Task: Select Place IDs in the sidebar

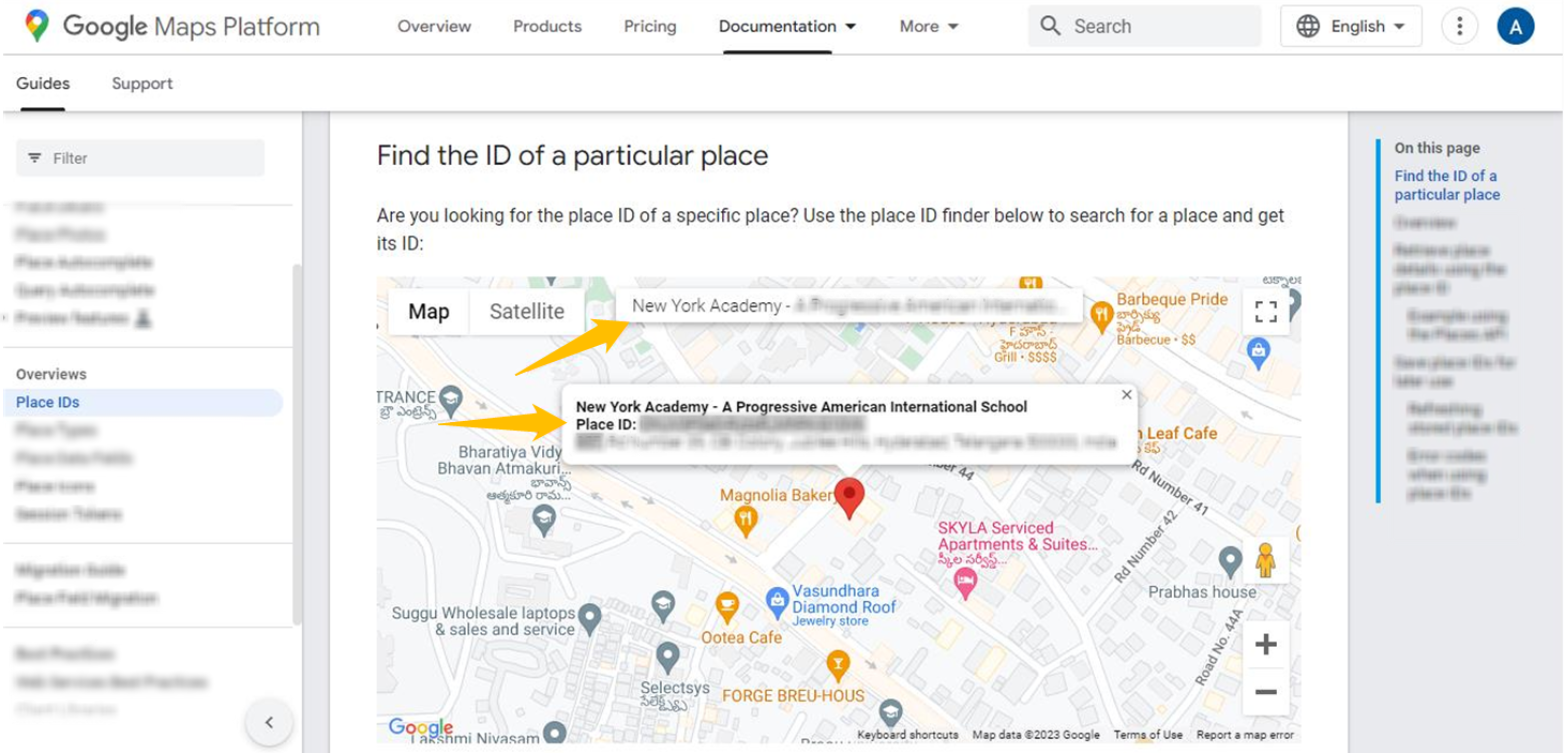Action: click(x=143, y=402)
